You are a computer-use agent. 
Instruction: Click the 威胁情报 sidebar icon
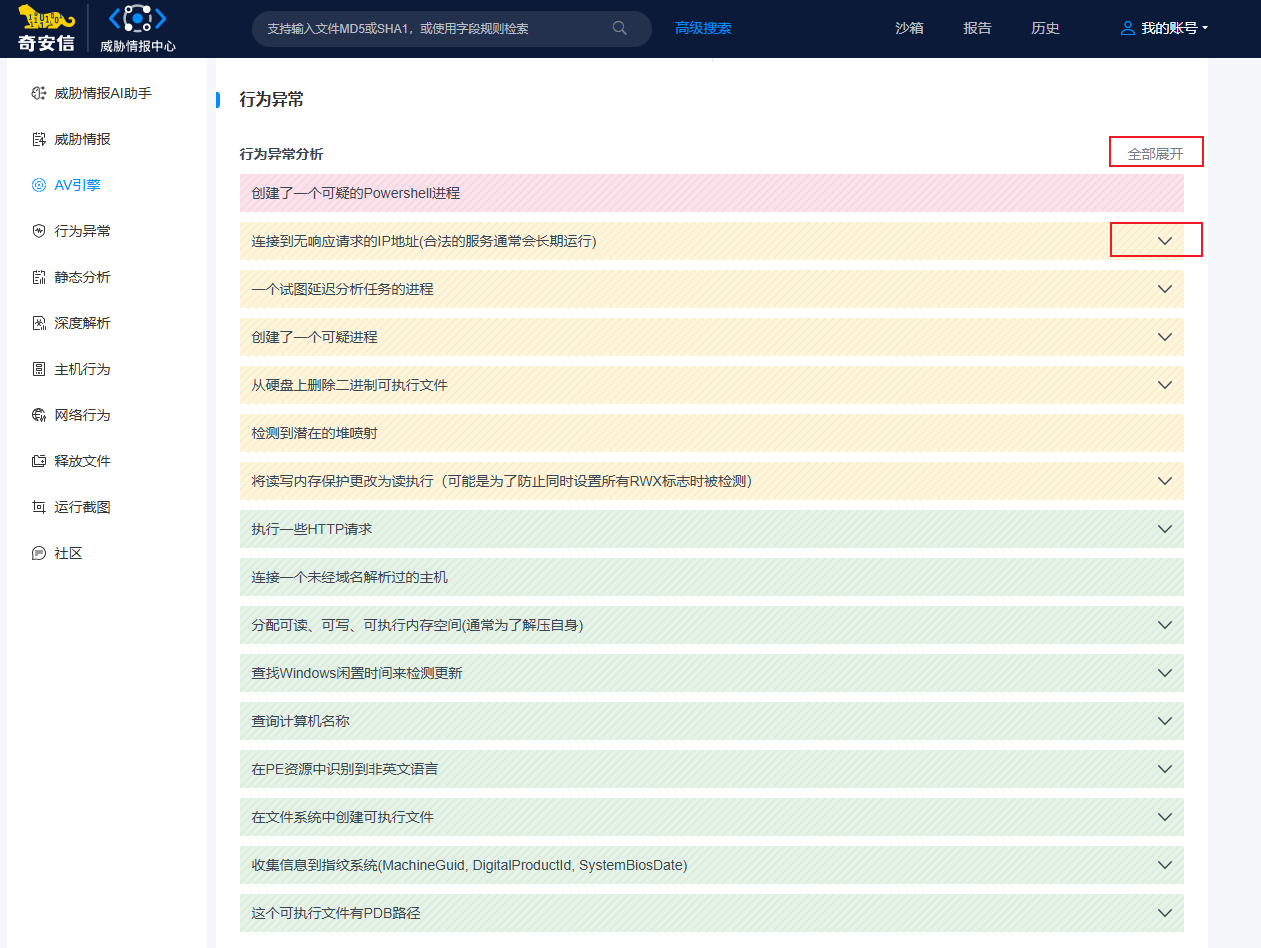coord(39,139)
